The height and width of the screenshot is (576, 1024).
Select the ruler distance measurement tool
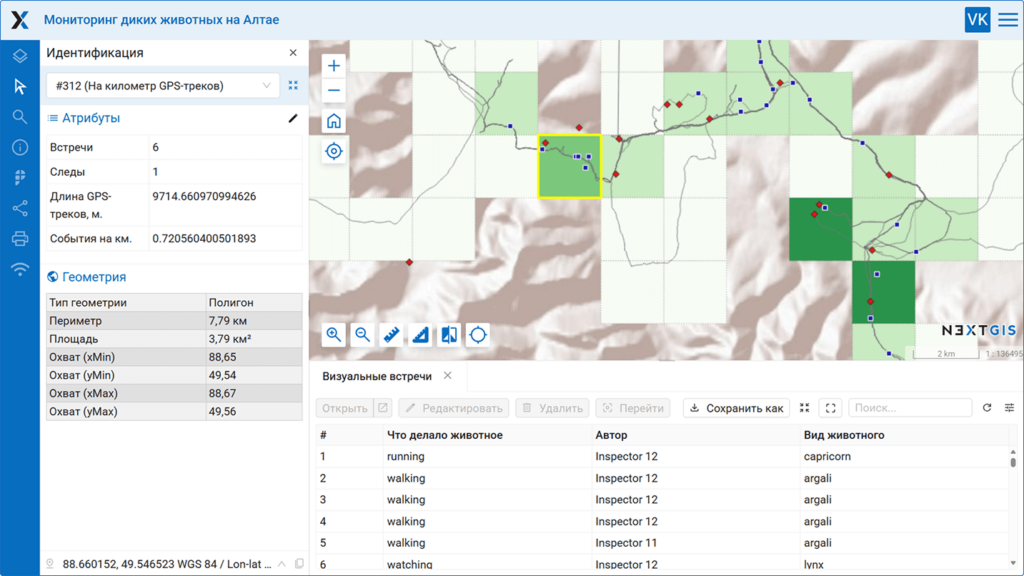click(x=391, y=335)
